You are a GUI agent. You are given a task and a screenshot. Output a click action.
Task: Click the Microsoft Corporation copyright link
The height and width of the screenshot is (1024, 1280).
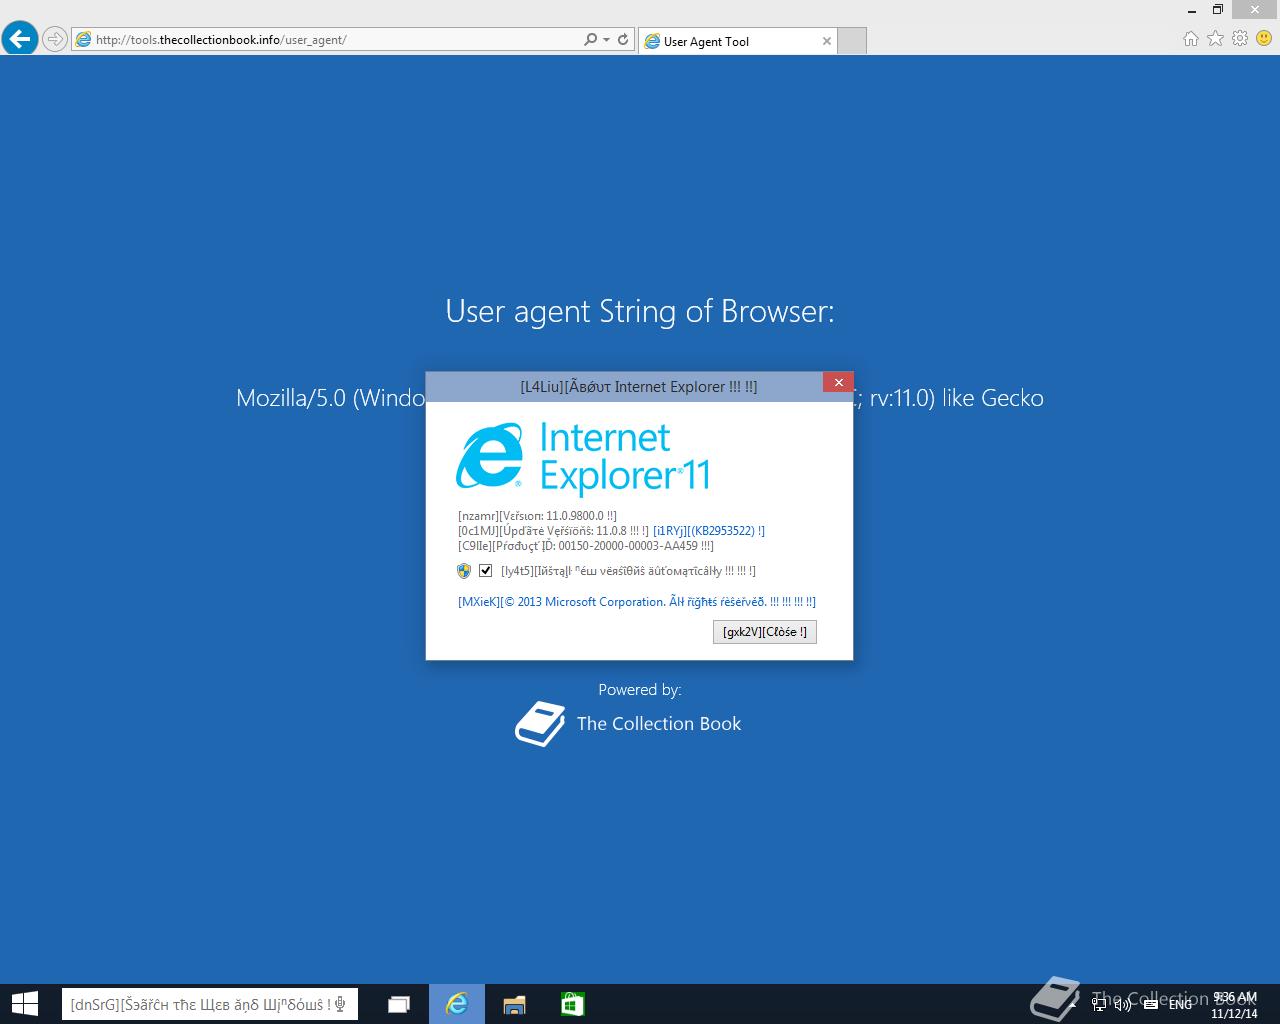coord(637,602)
